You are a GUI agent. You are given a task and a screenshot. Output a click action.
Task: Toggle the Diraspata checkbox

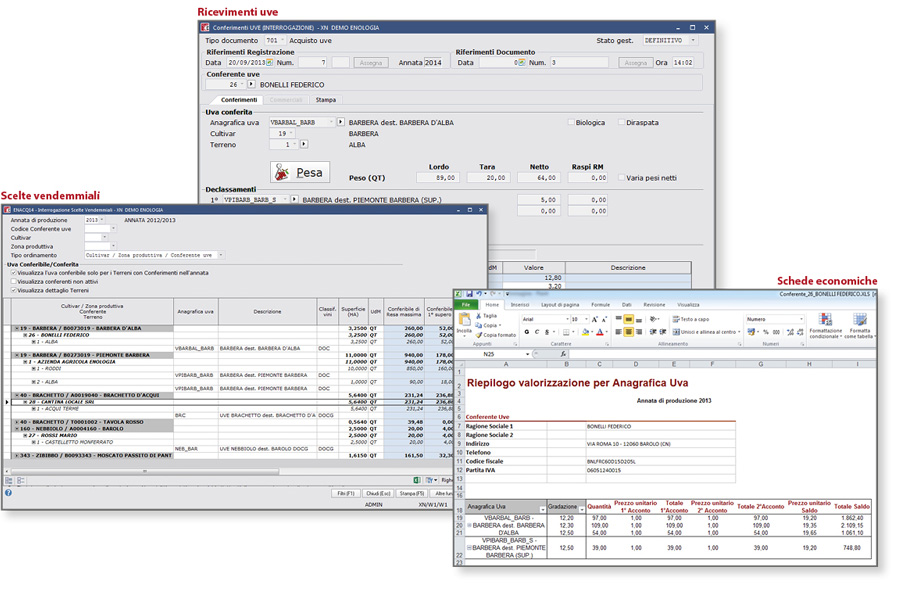621,122
